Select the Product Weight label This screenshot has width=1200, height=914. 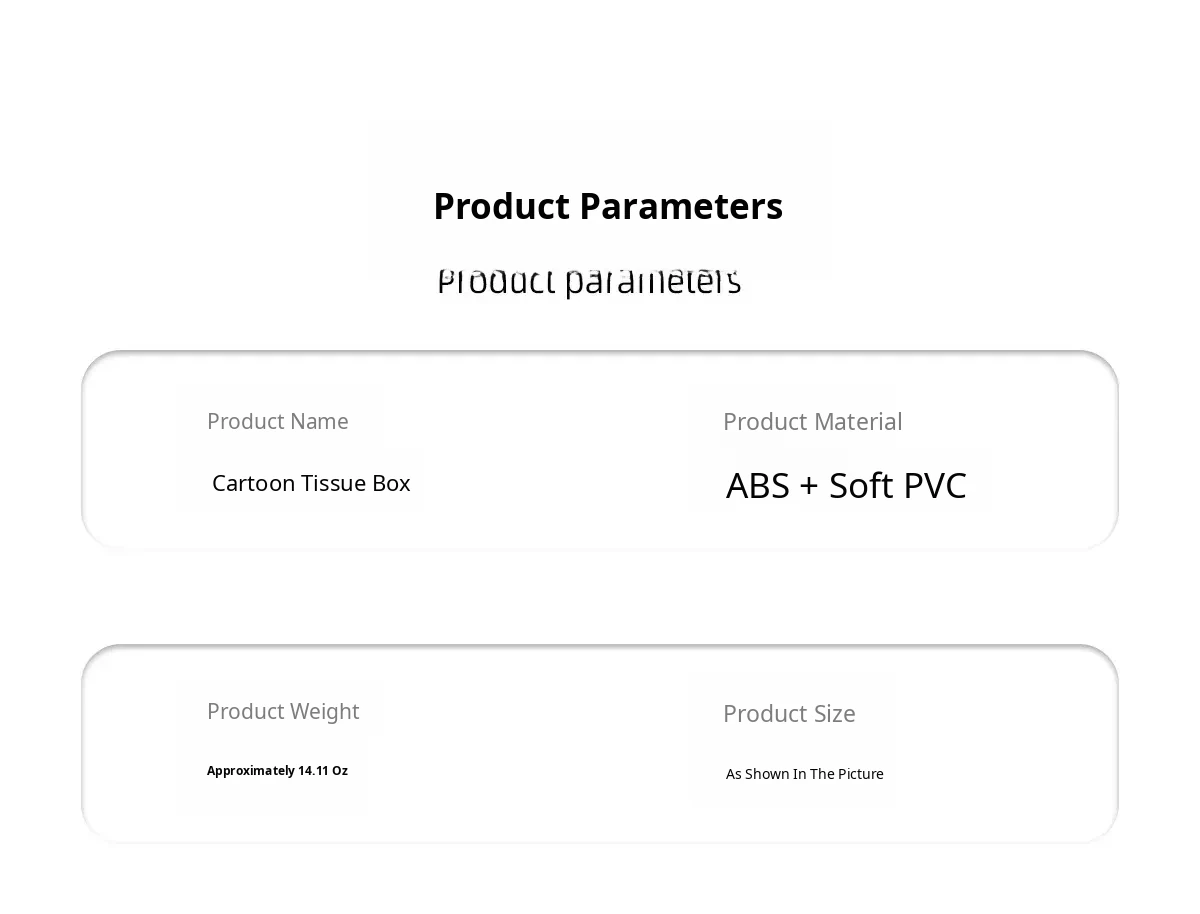tap(282, 711)
